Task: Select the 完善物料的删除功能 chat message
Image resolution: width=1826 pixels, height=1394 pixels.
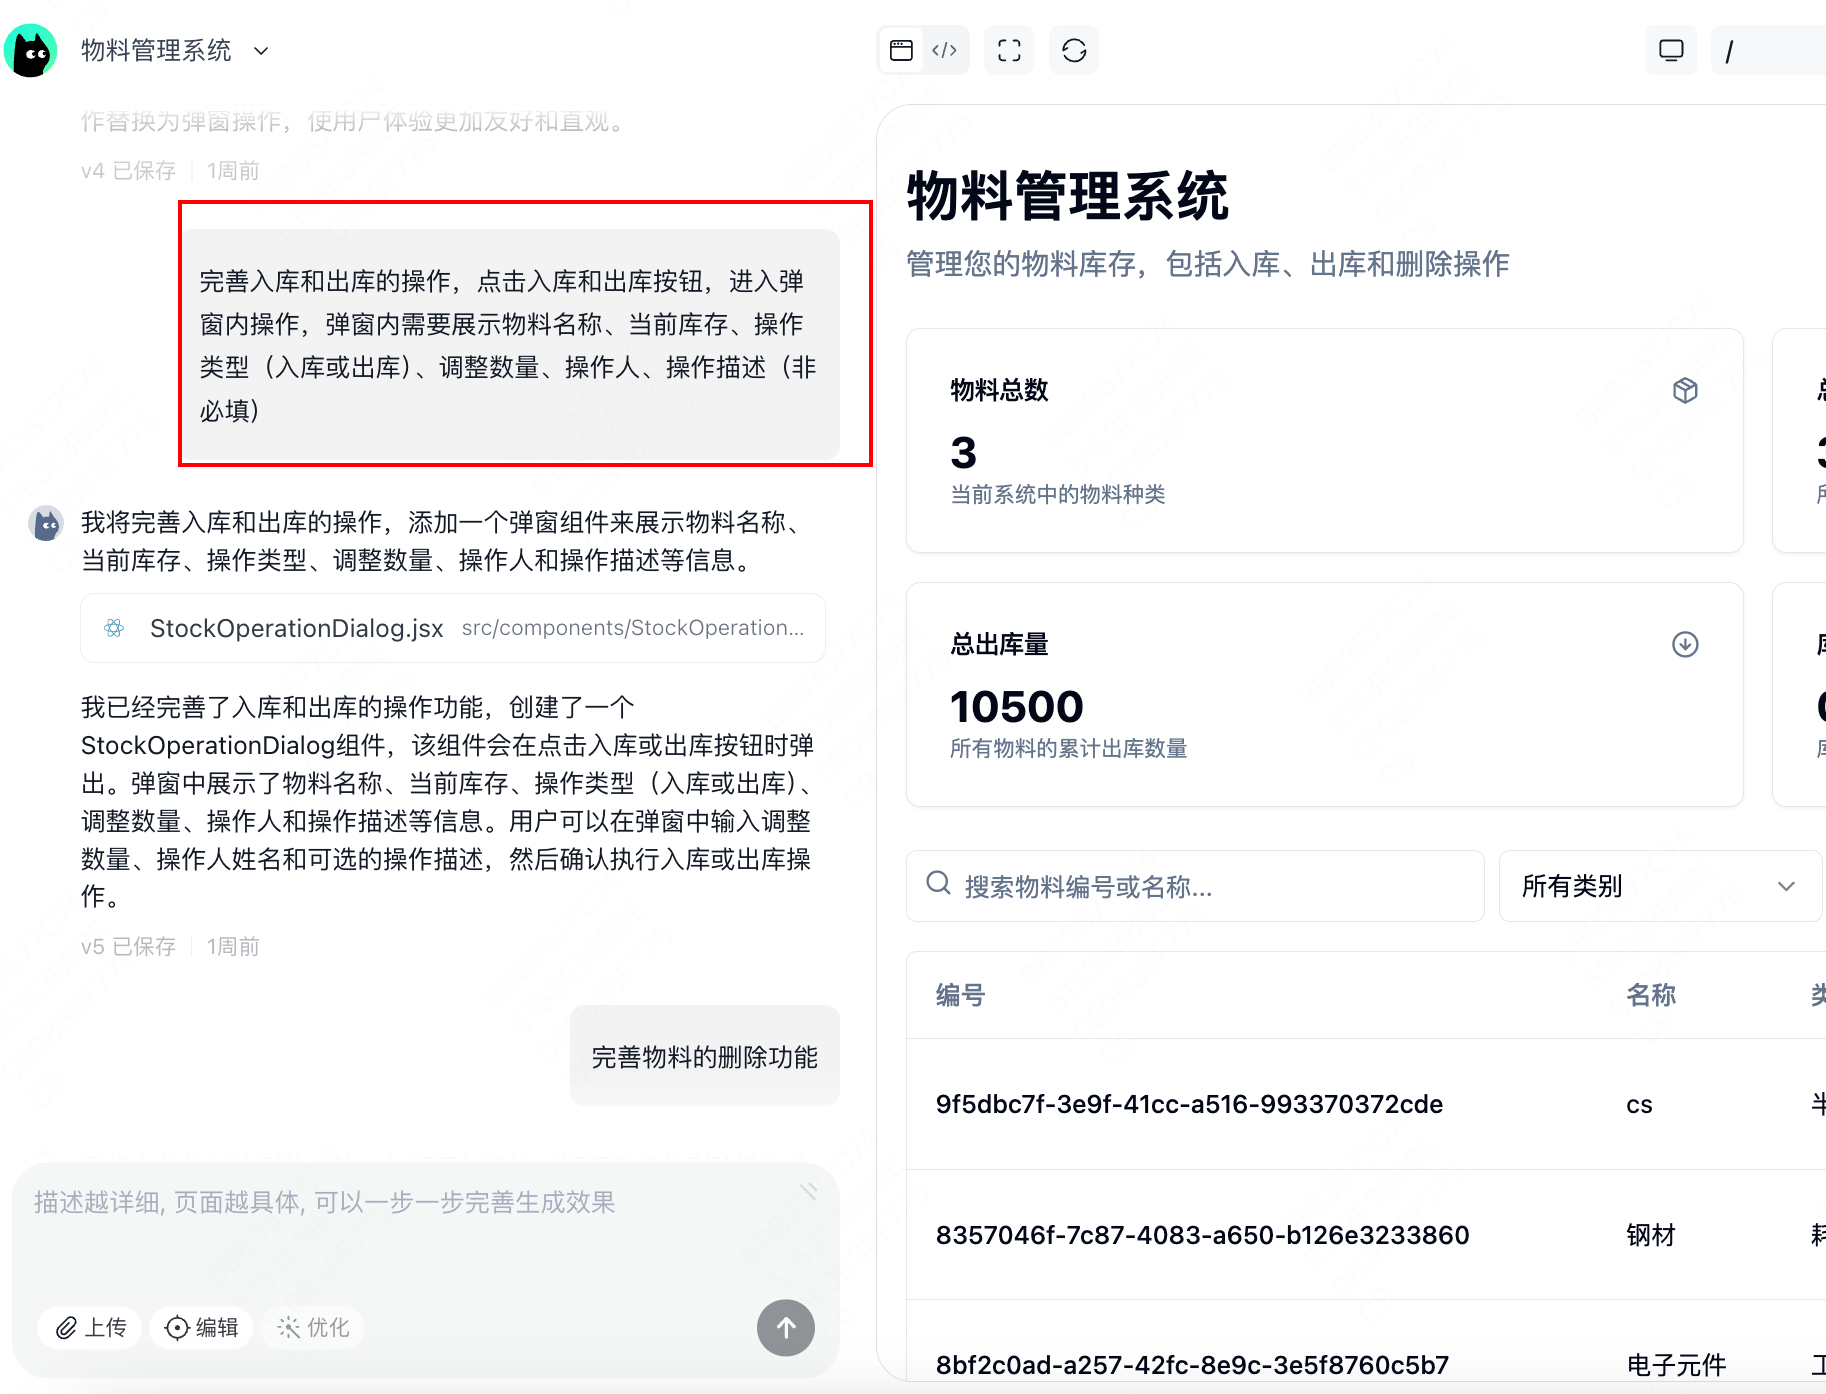Action: [704, 1056]
